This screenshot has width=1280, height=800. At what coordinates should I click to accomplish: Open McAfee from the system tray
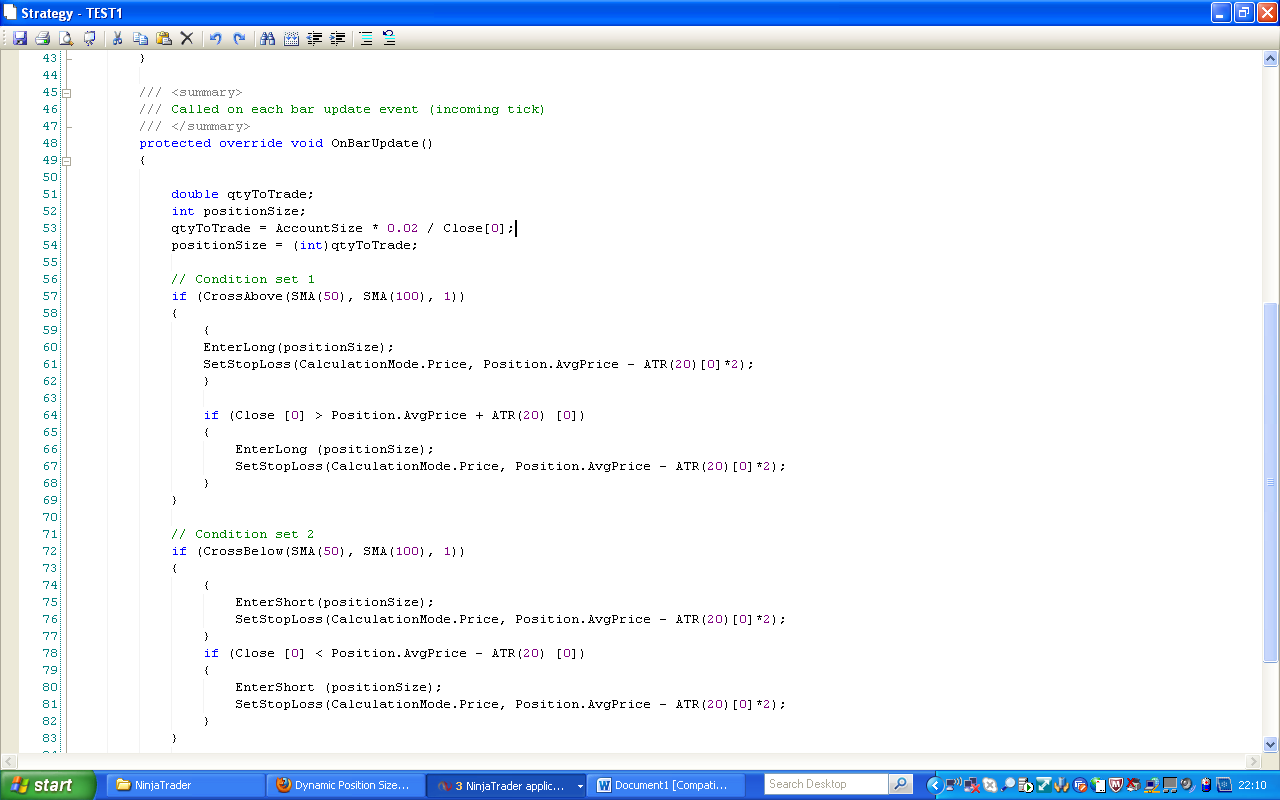click(1115, 785)
